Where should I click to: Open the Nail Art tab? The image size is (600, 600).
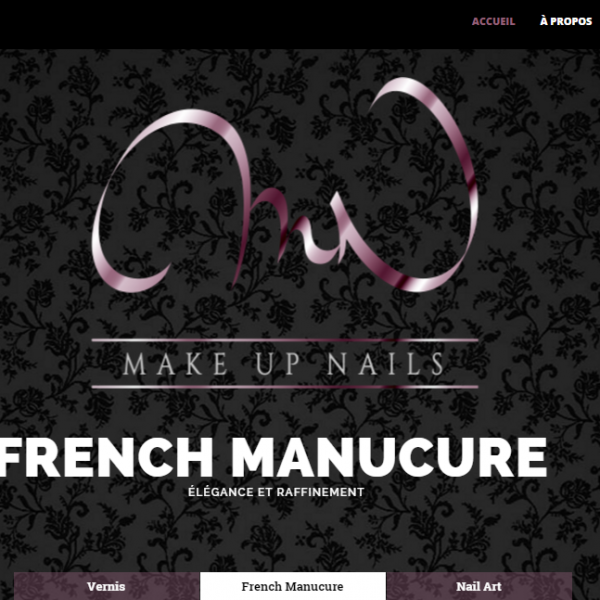[x=479, y=586]
